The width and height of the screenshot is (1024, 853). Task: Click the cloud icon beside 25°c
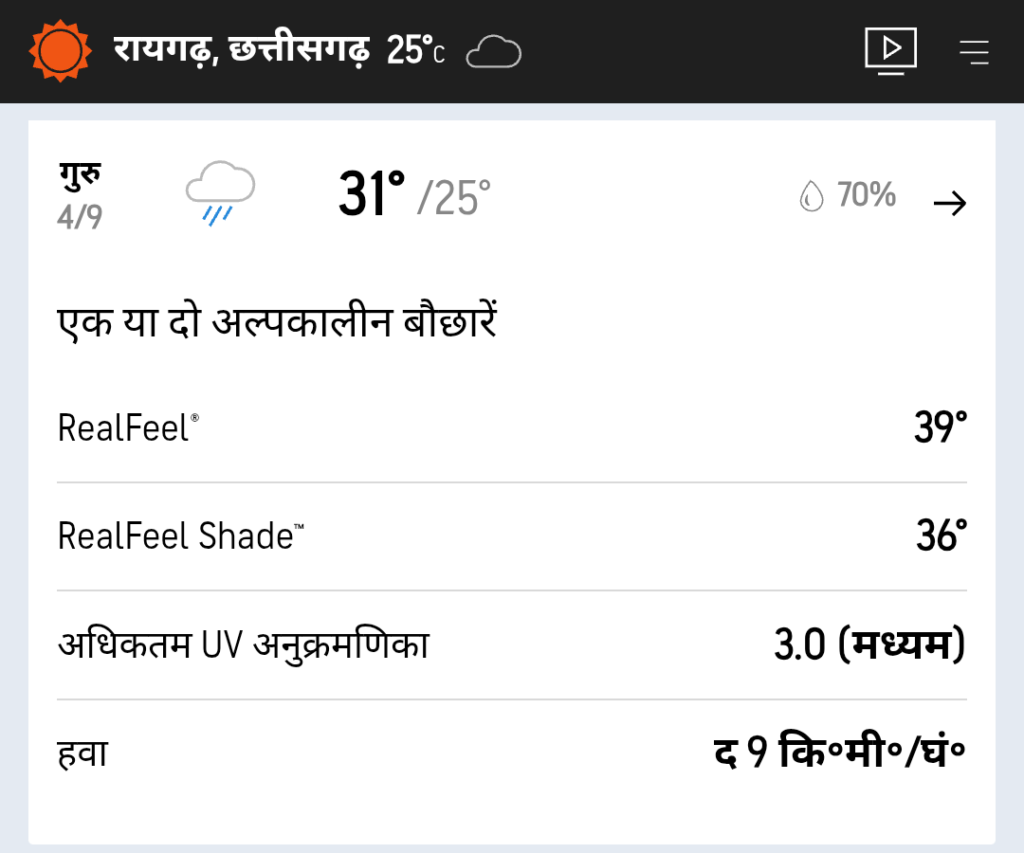[x=494, y=51]
